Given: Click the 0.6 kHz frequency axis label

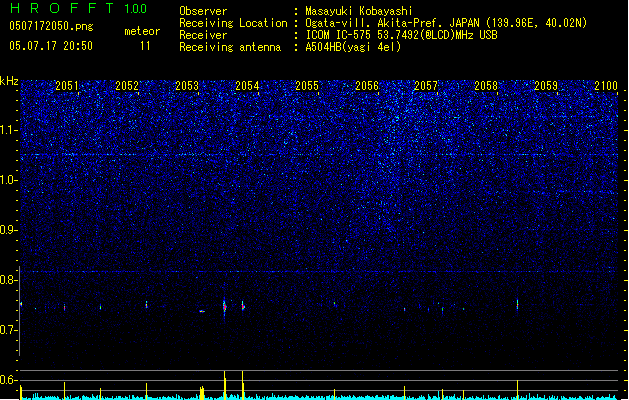Looking at the screenshot, I should coord(9,380).
